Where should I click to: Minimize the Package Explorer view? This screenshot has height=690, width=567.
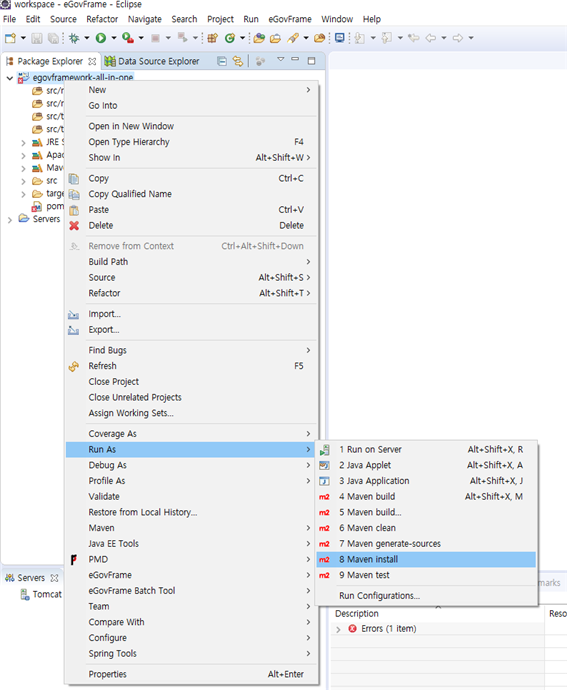coord(295,59)
